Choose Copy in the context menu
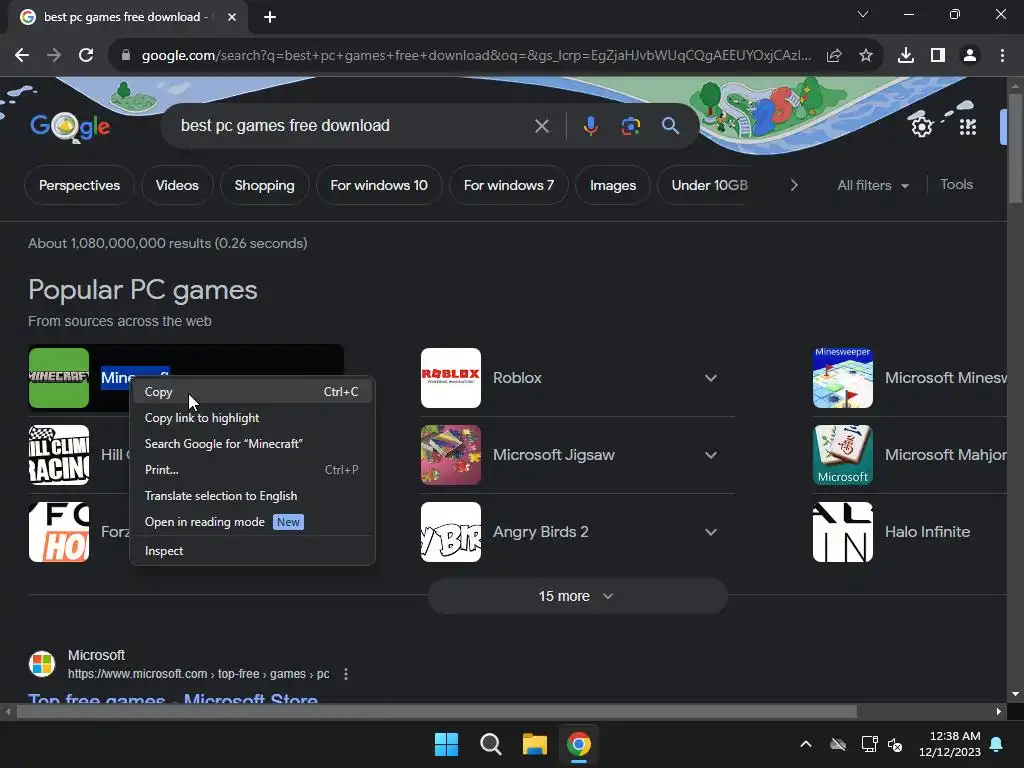 coord(251,392)
